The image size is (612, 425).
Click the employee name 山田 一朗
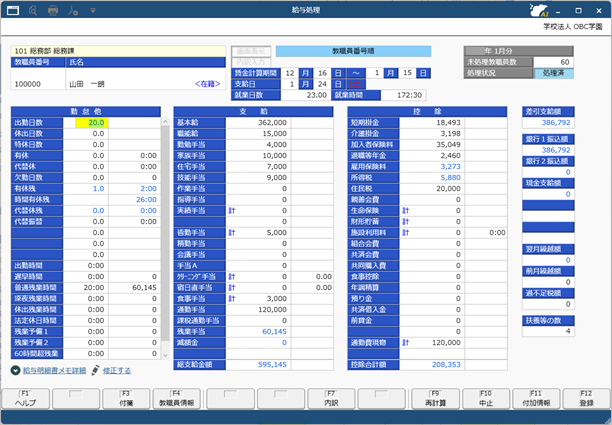[x=87, y=84]
